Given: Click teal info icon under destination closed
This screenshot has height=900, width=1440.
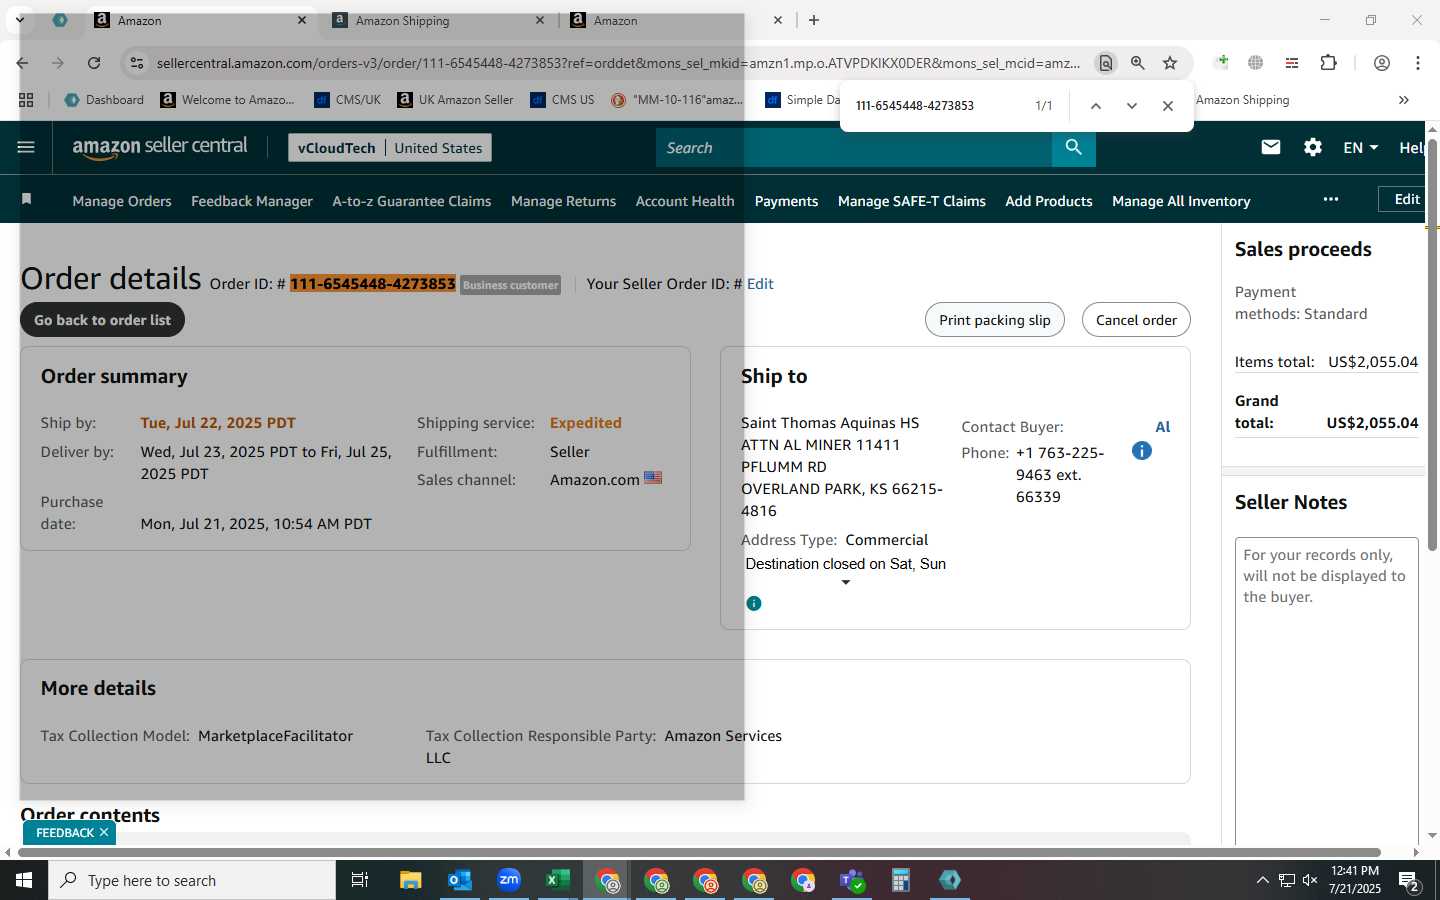Looking at the screenshot, I should point(754,603).
